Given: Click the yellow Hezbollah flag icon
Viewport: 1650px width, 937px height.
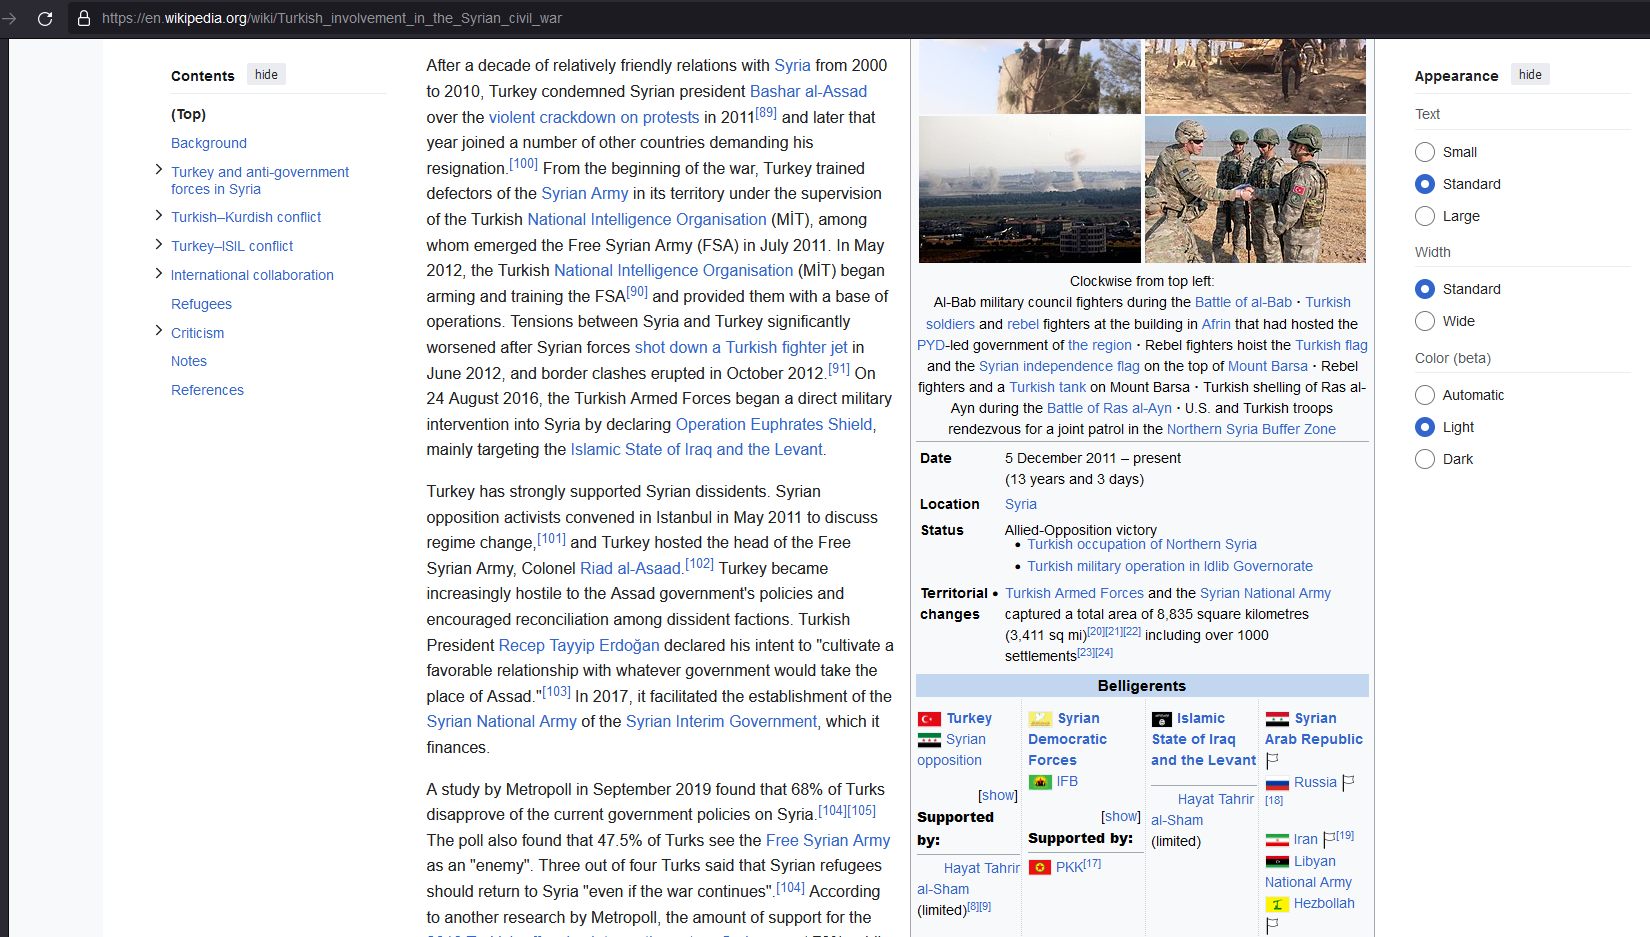Looking at the screenshot, I should (x=1277, y=904).
